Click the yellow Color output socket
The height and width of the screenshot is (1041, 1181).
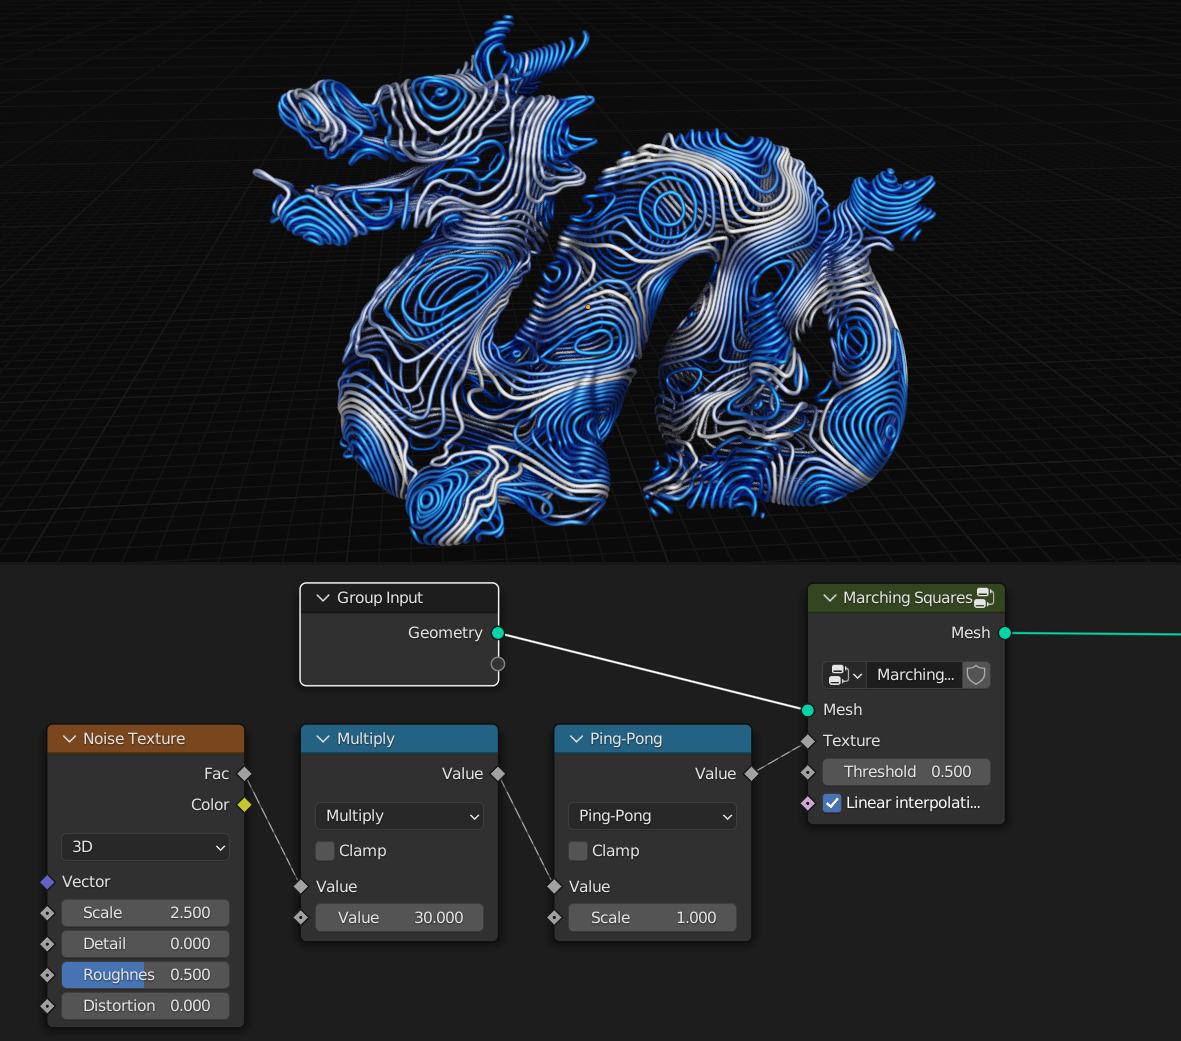coord(245,804)
